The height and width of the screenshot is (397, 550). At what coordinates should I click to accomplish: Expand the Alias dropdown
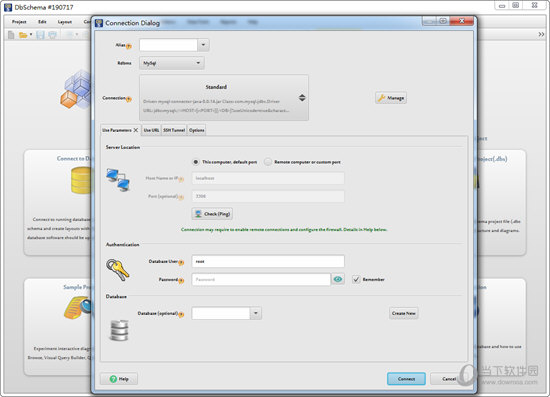click(x=203, y=45)
